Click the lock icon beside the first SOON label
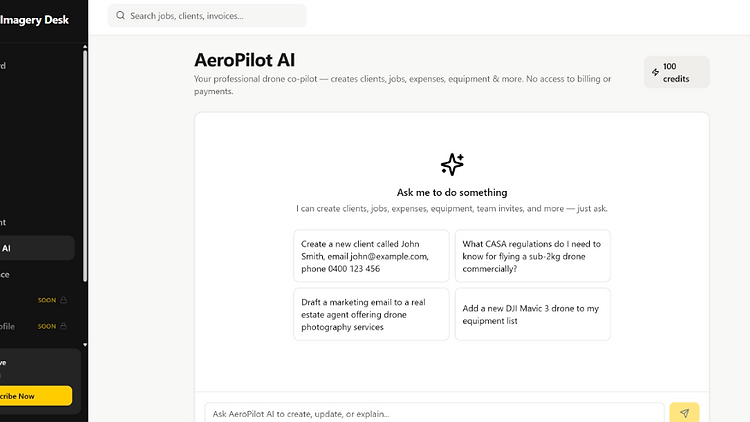The height and width of the screenshot is (422, 750). tap(63, 300)
